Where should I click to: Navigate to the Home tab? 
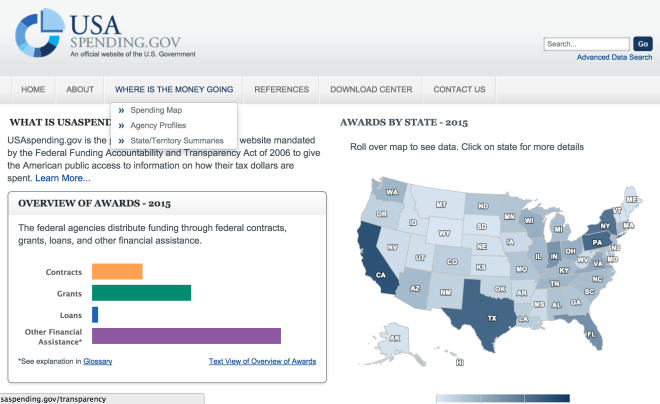33,89
